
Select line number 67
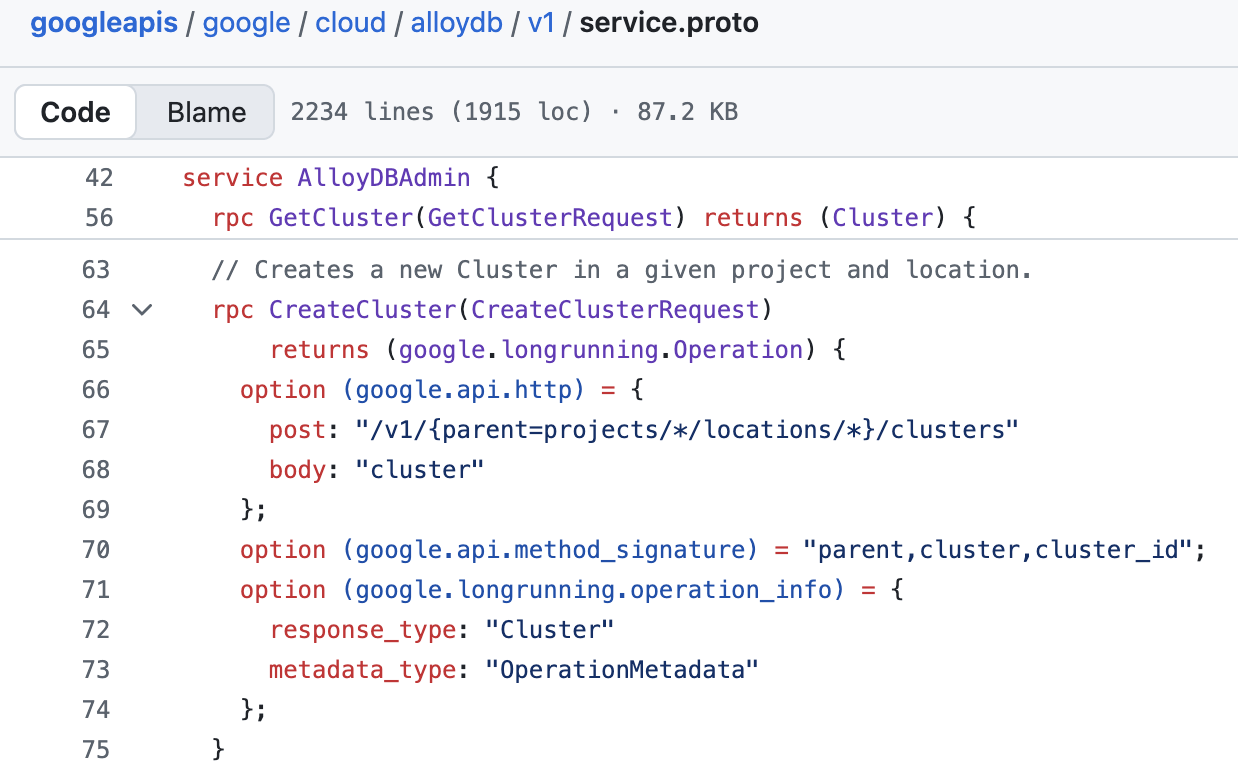point(96,430)
